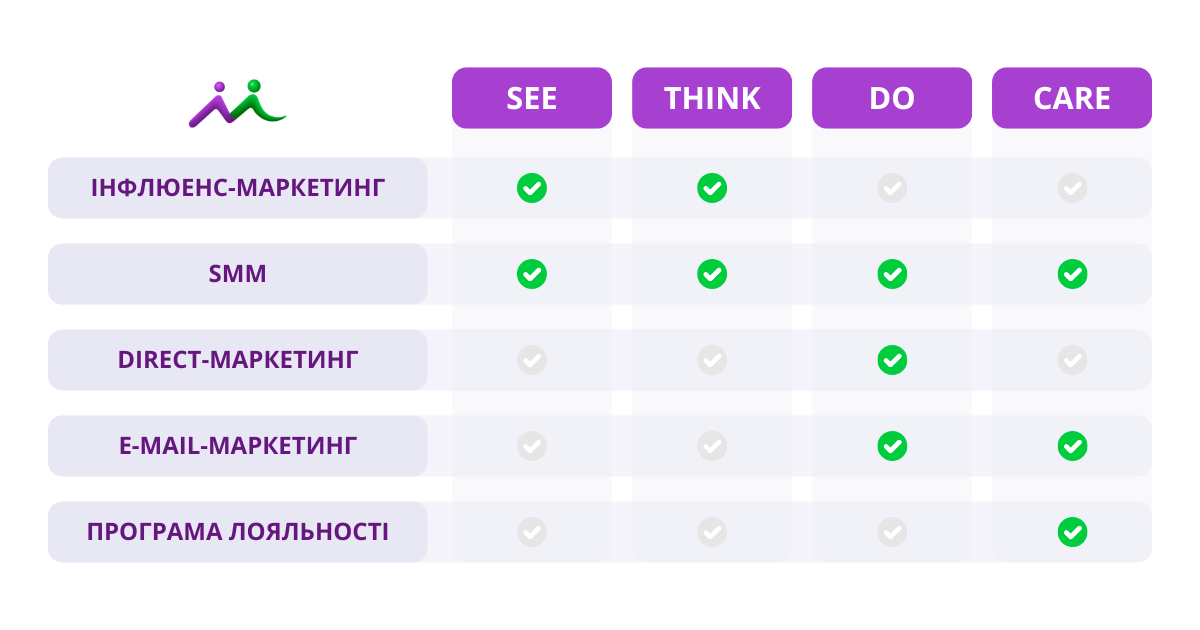Image resolution: width=1200 pixels, height=630 pixels.
Task: Select the SEE column header
Action: pyautogui.click(x=532, y=98)
